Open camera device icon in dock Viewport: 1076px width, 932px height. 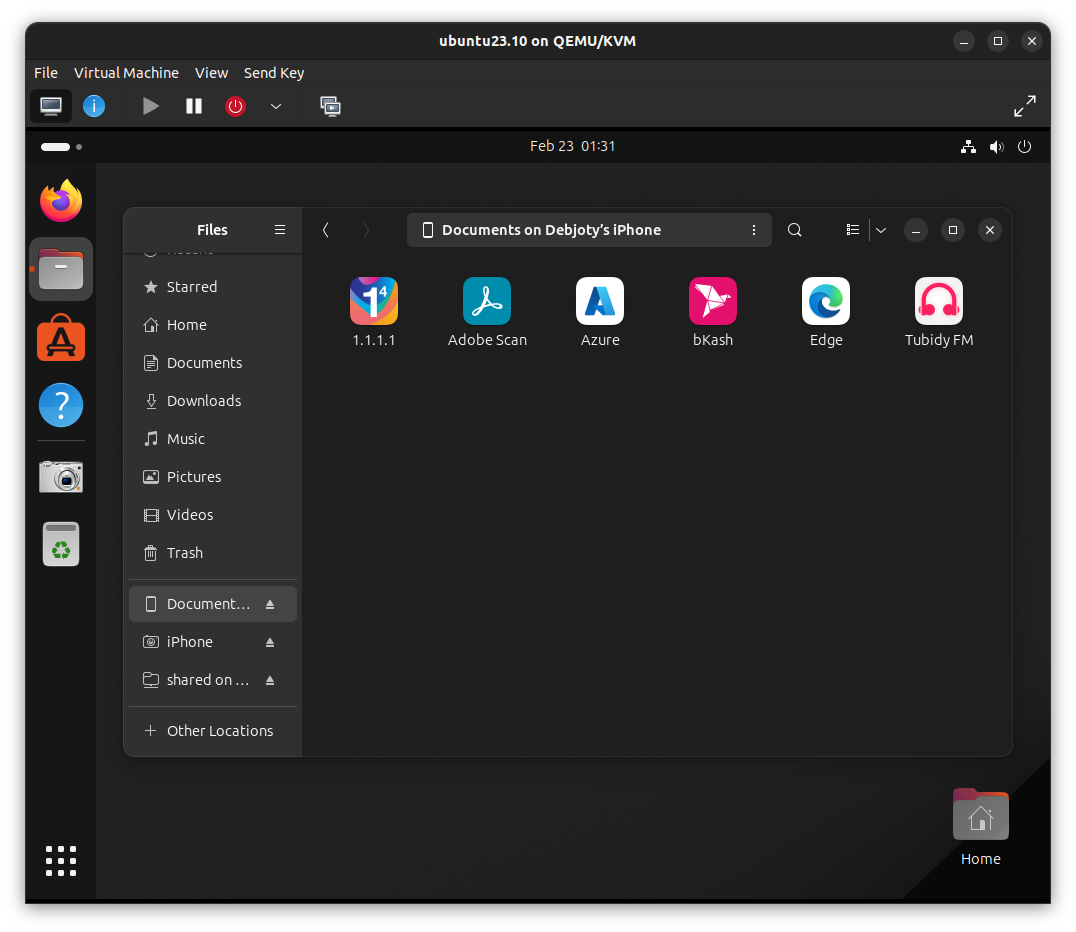click(61, 476)
